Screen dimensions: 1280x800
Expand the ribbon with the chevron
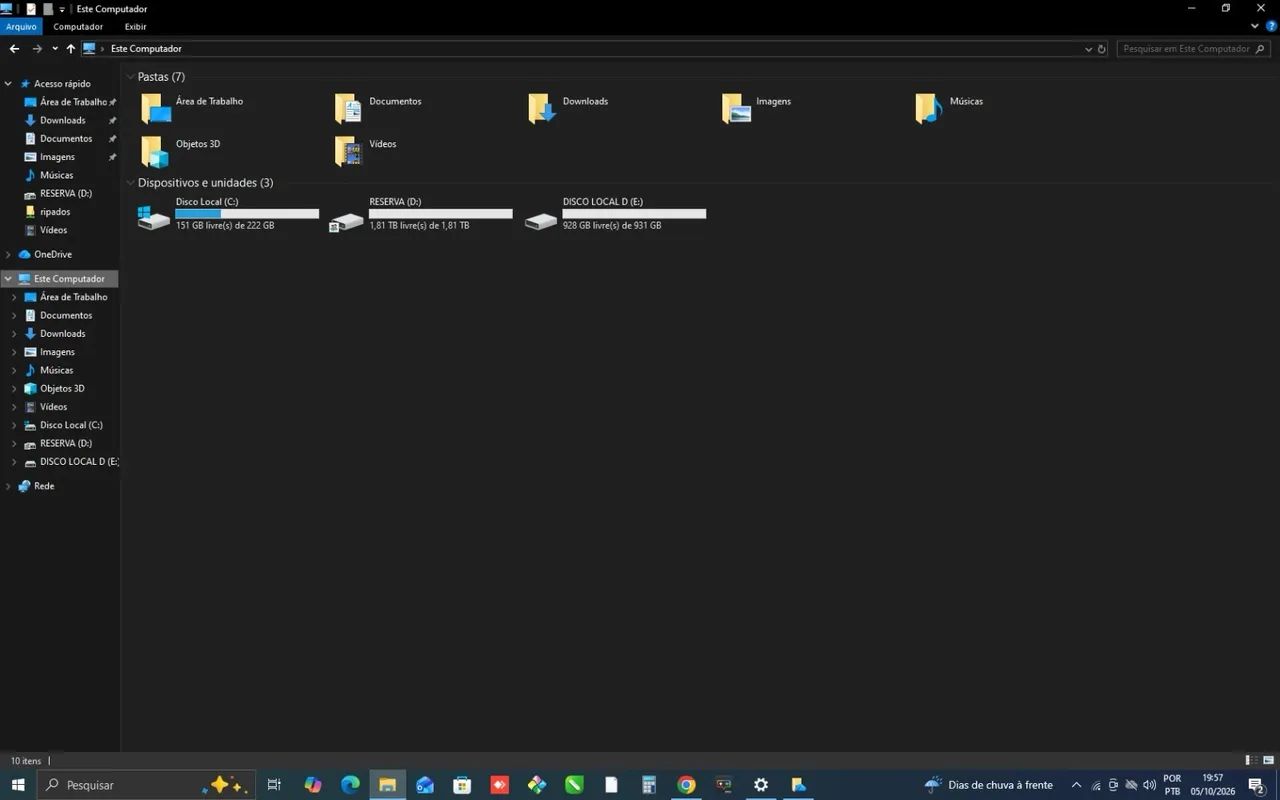1256,26
